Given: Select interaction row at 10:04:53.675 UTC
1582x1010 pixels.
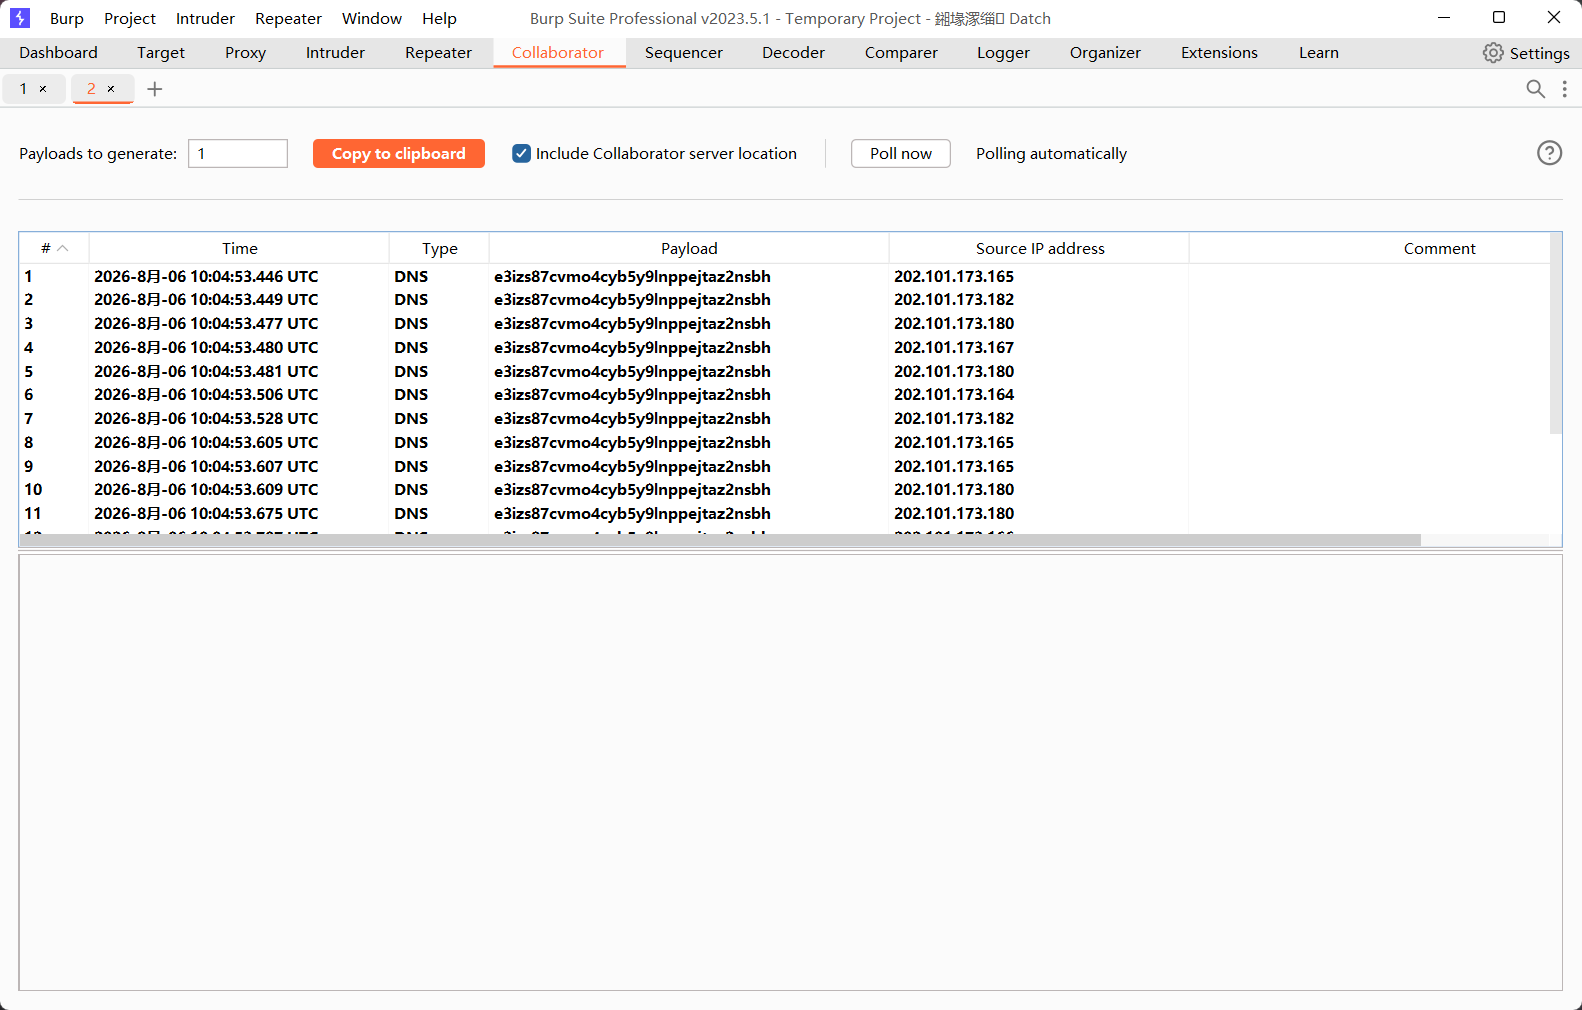Looking at the screenshot, I should tap(784, 513).
